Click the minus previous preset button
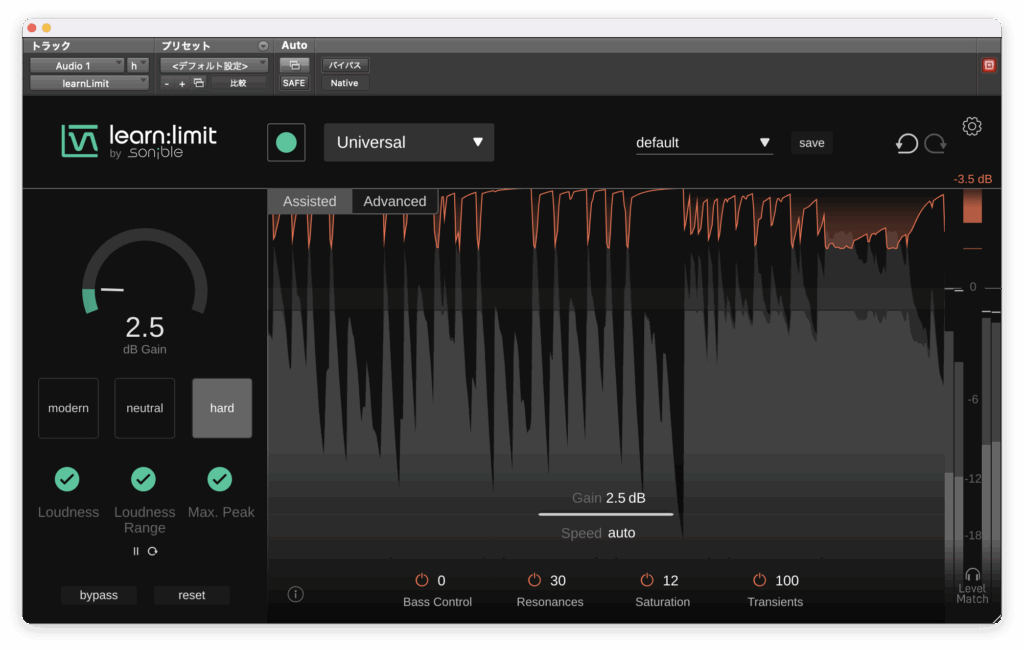This screenshot has width=1024, height=650. point(167,84)
